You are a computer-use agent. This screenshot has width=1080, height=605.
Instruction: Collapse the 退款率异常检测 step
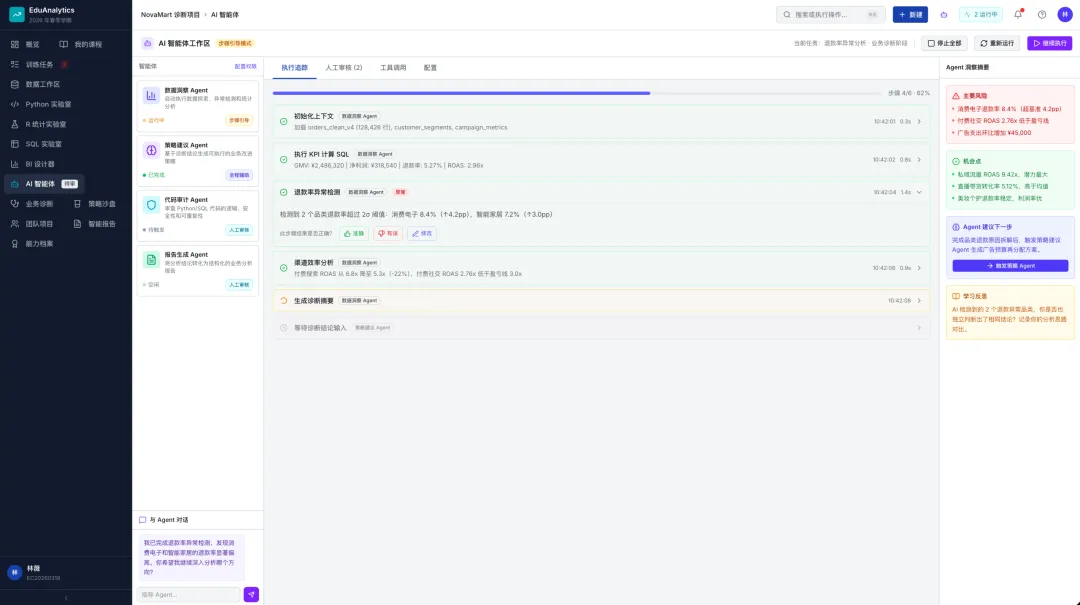coord(919,192)
